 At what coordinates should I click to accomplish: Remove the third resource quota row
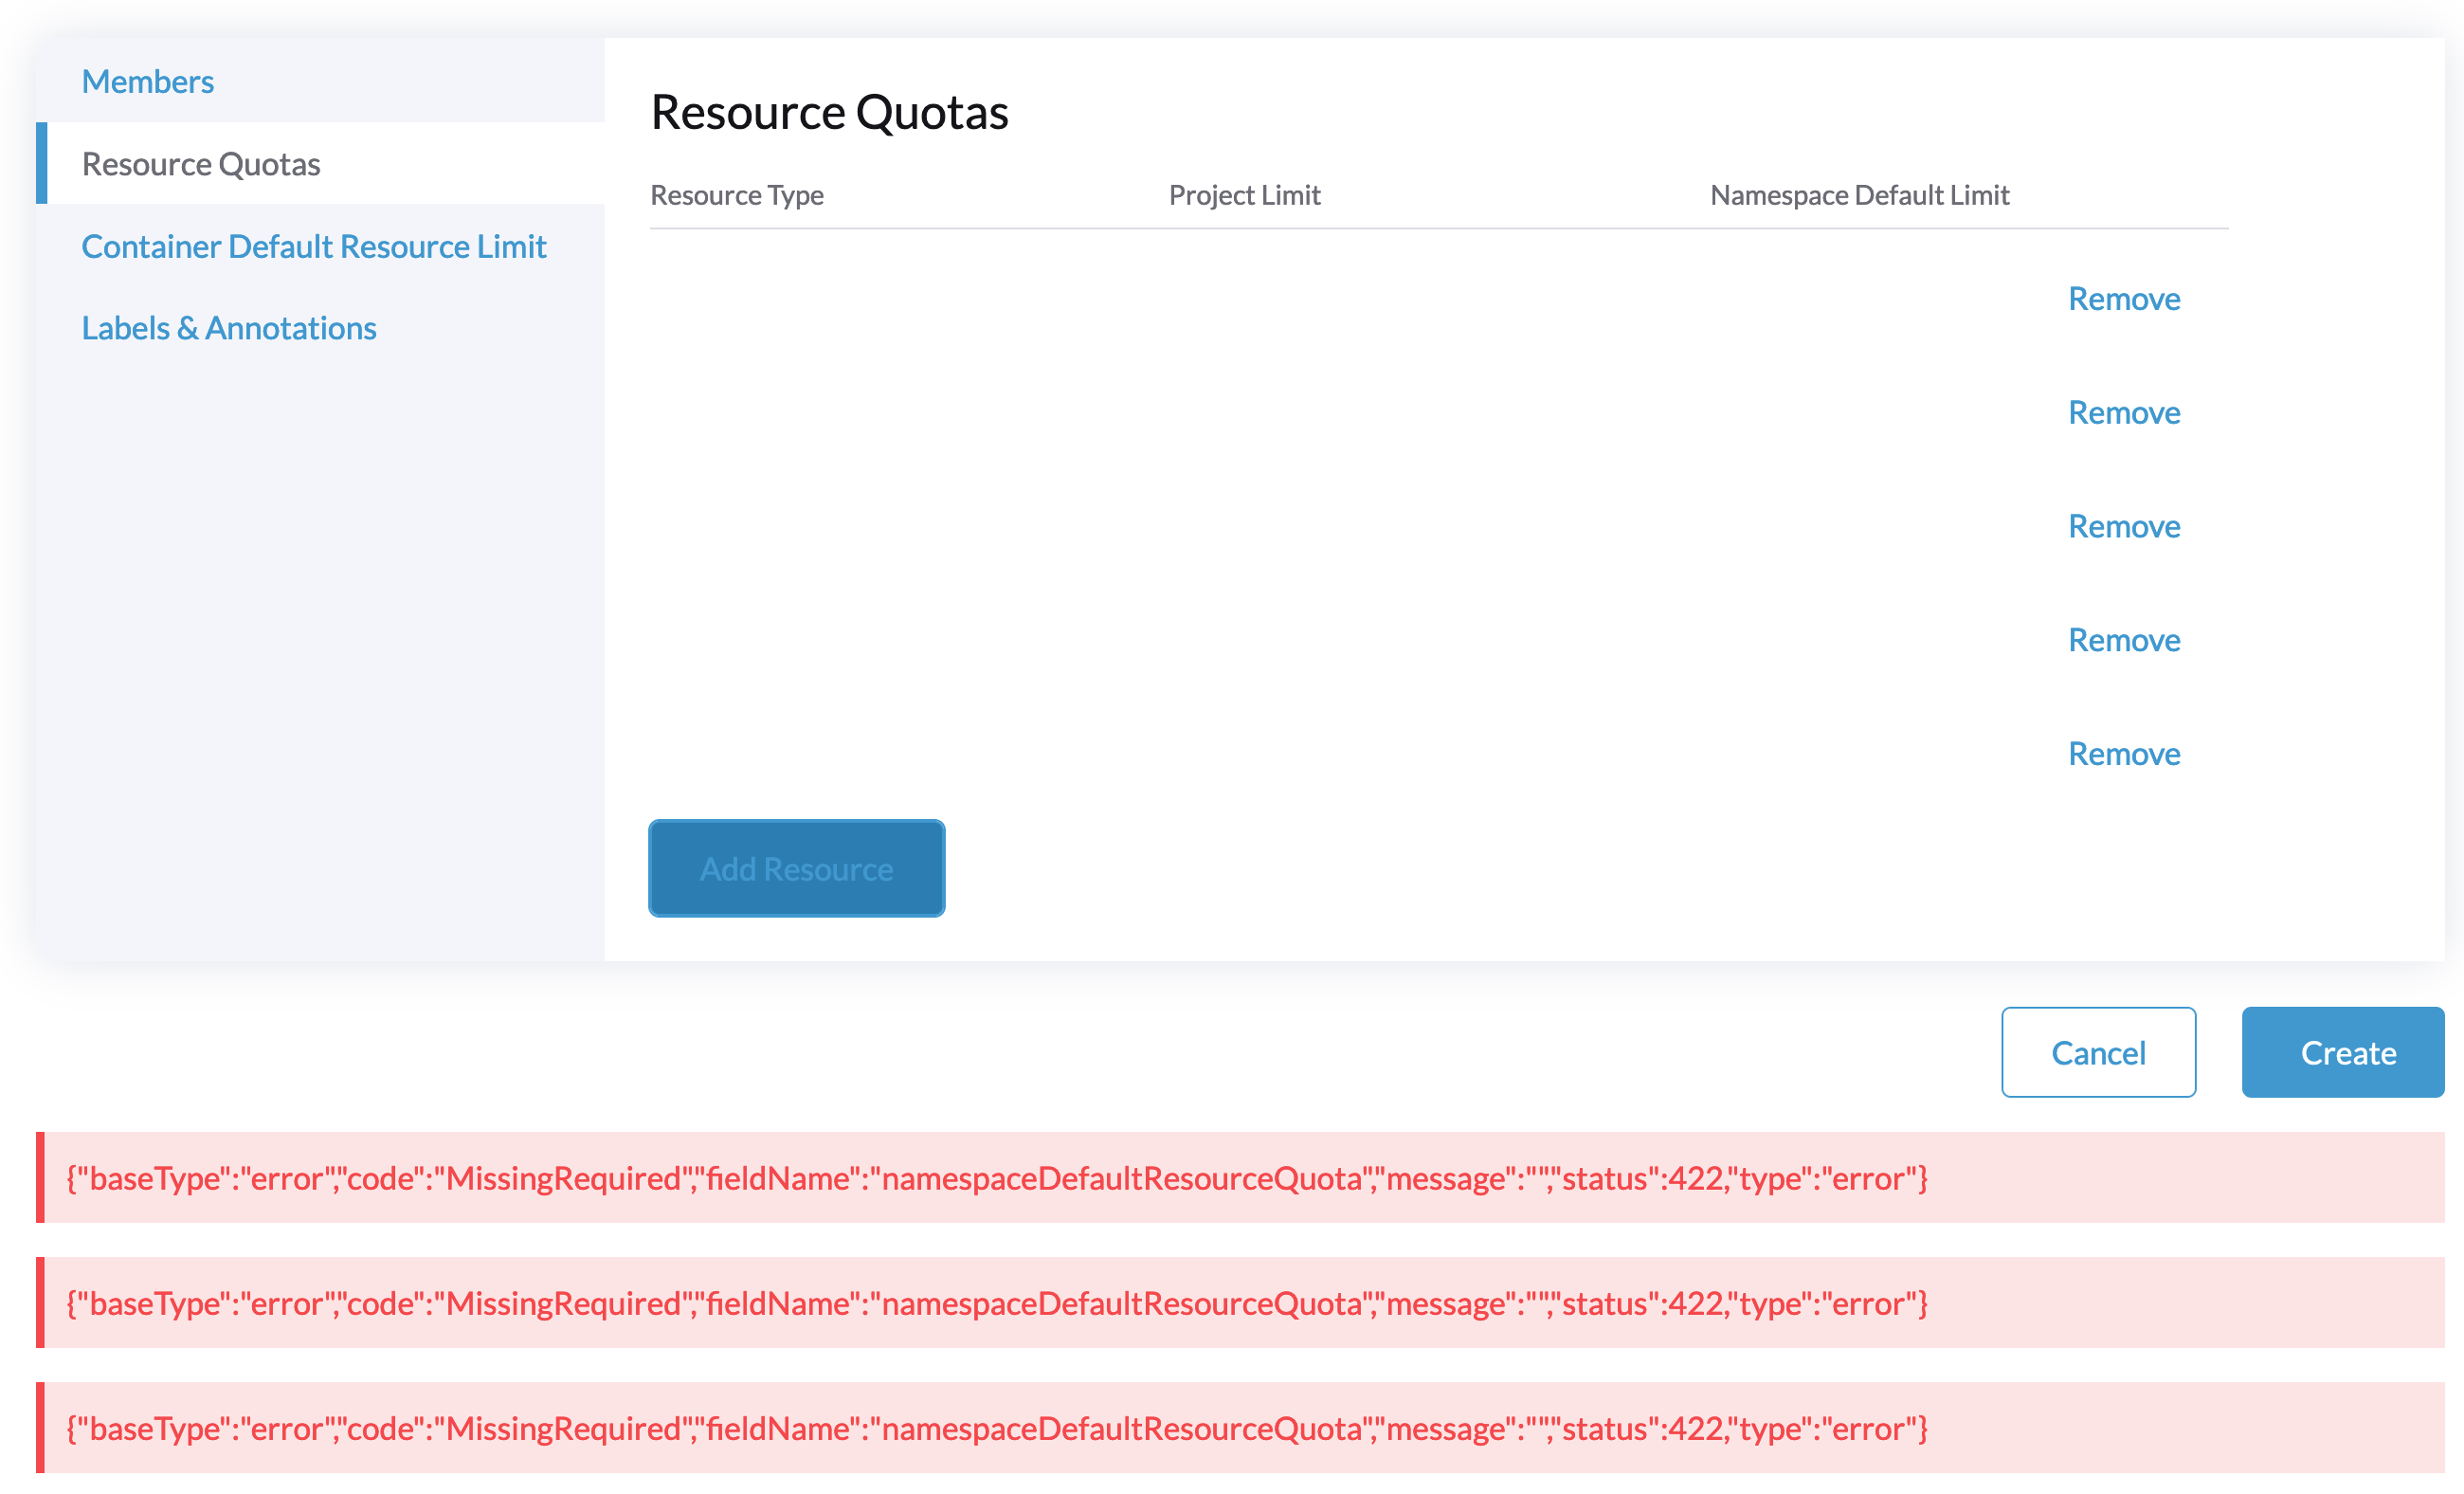click(2124, 526)
